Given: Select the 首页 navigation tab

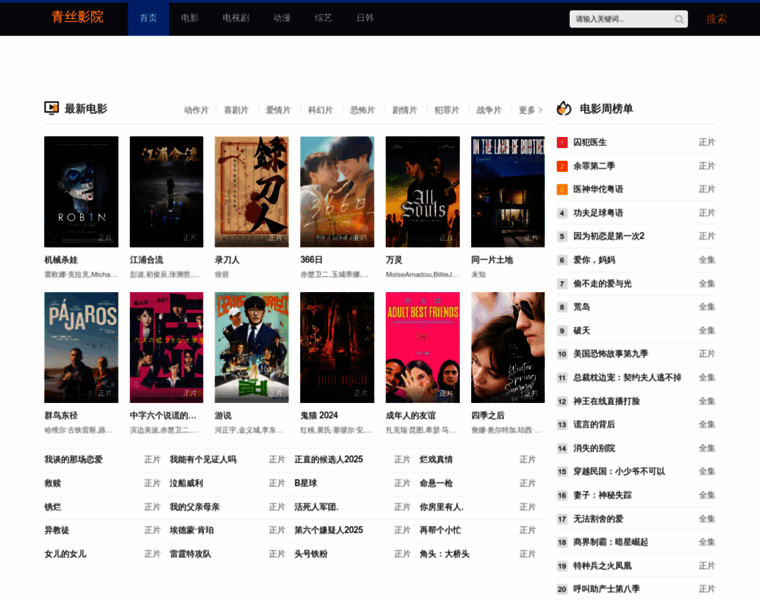Looking at the screenshot, I should click(x=148, y=18).
